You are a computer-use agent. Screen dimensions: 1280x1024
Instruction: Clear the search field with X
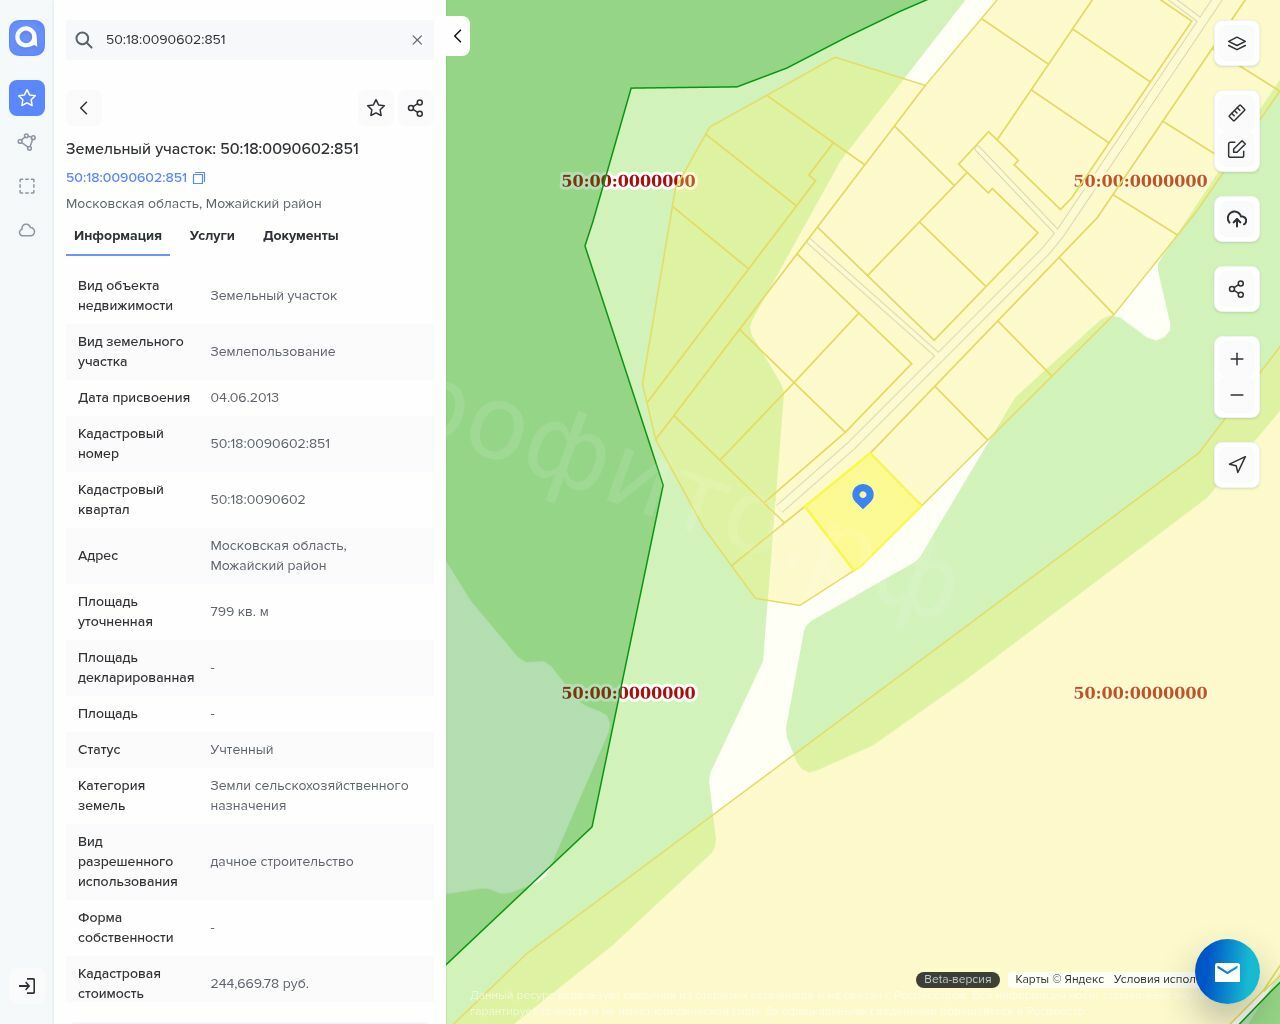[417, 40]
